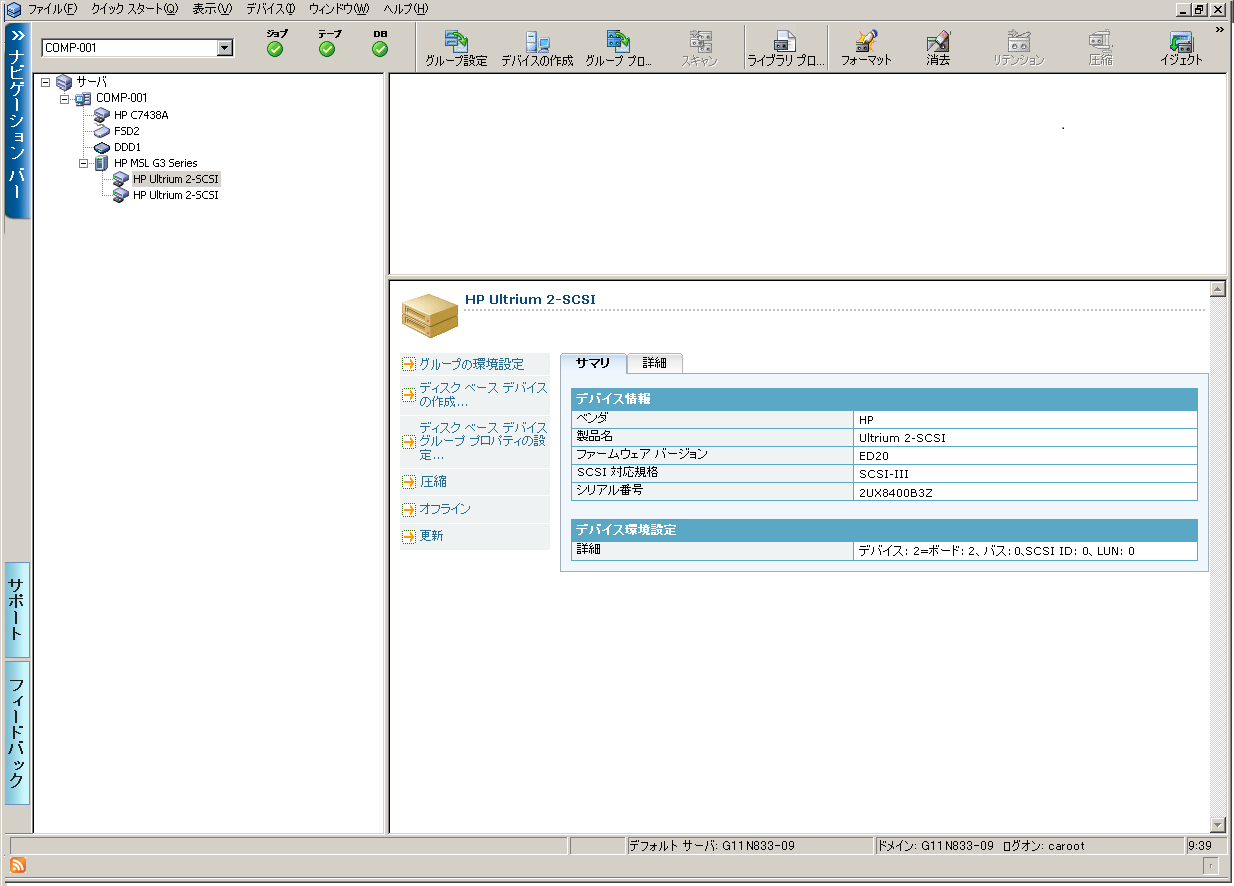The image size is (1234, 886).
Task: Collapse the サーバ tree node
Action: [x=46, y=82]
